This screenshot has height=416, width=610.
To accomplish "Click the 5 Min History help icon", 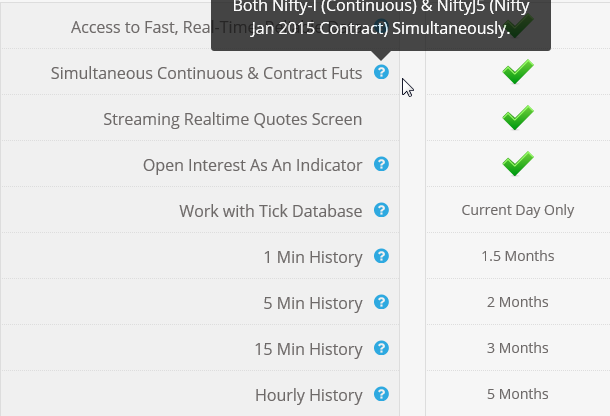I will 381,302.
